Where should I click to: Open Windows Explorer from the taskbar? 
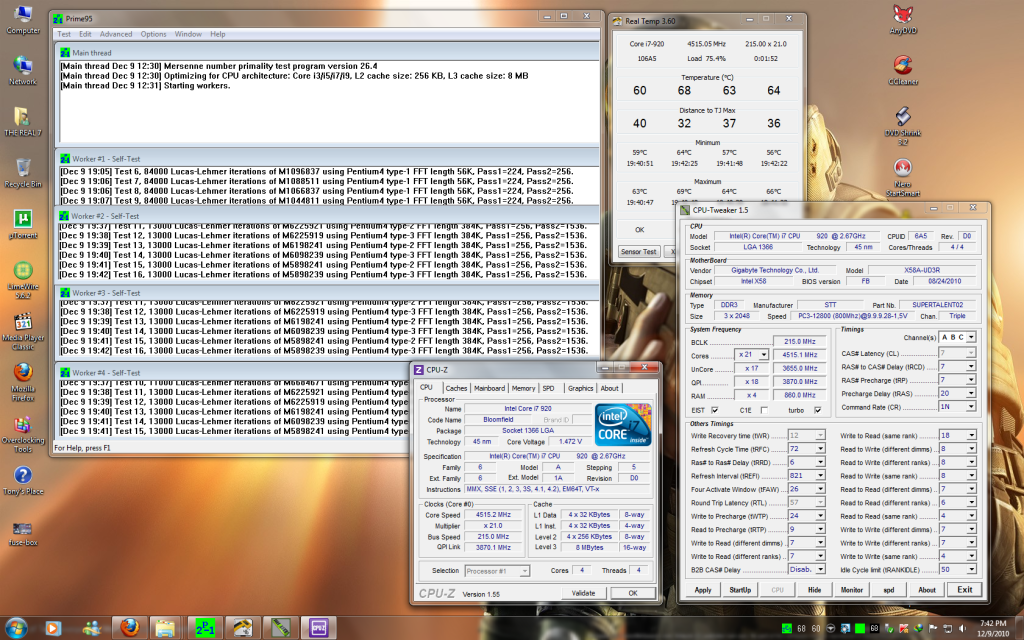point(166,628)
